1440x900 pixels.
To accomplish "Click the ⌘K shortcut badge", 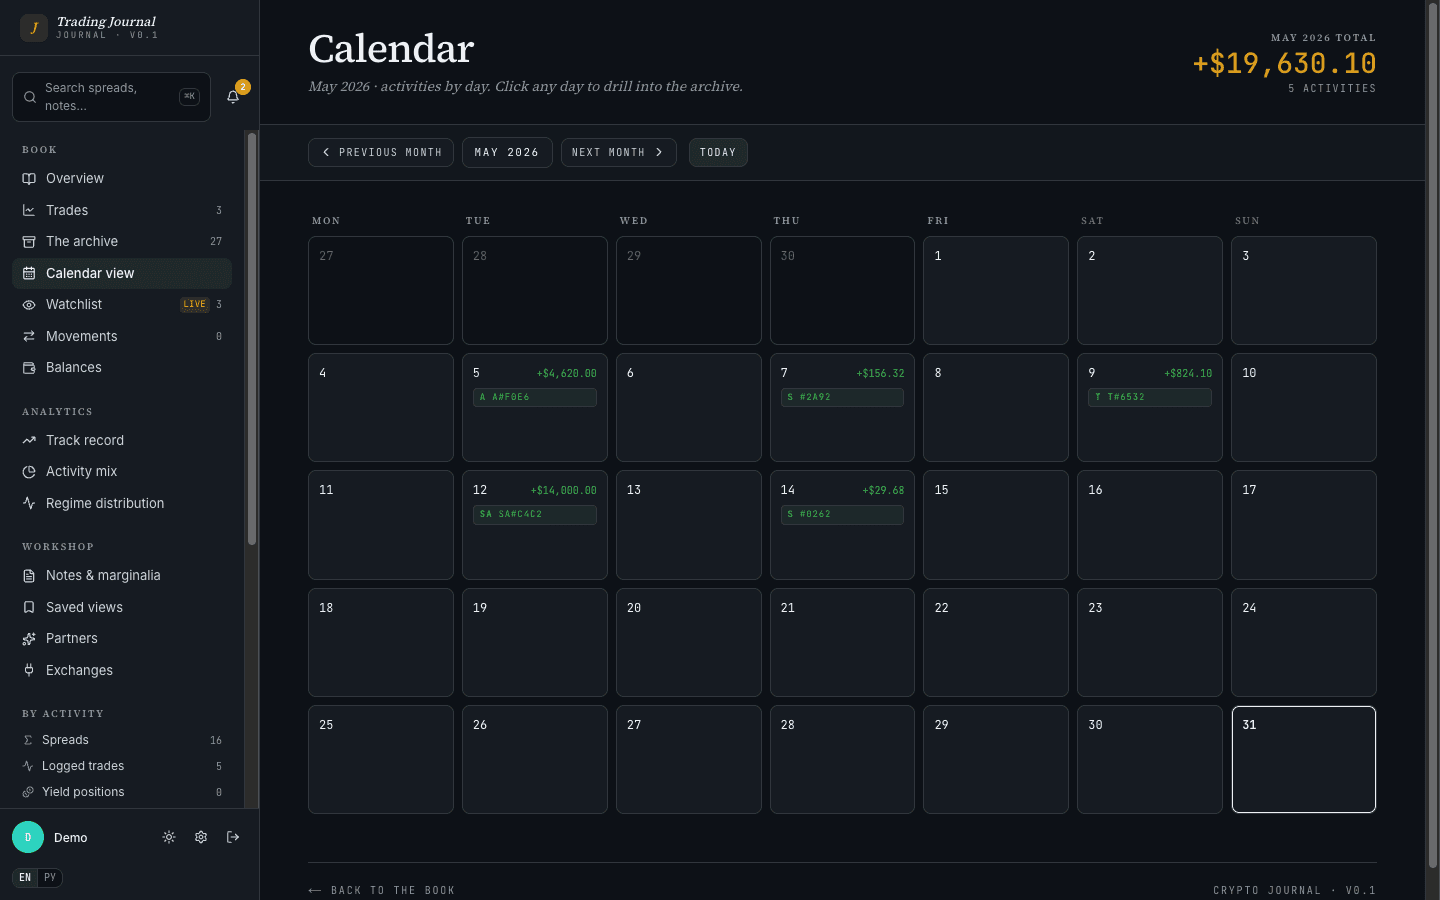I will click(189, 97).
